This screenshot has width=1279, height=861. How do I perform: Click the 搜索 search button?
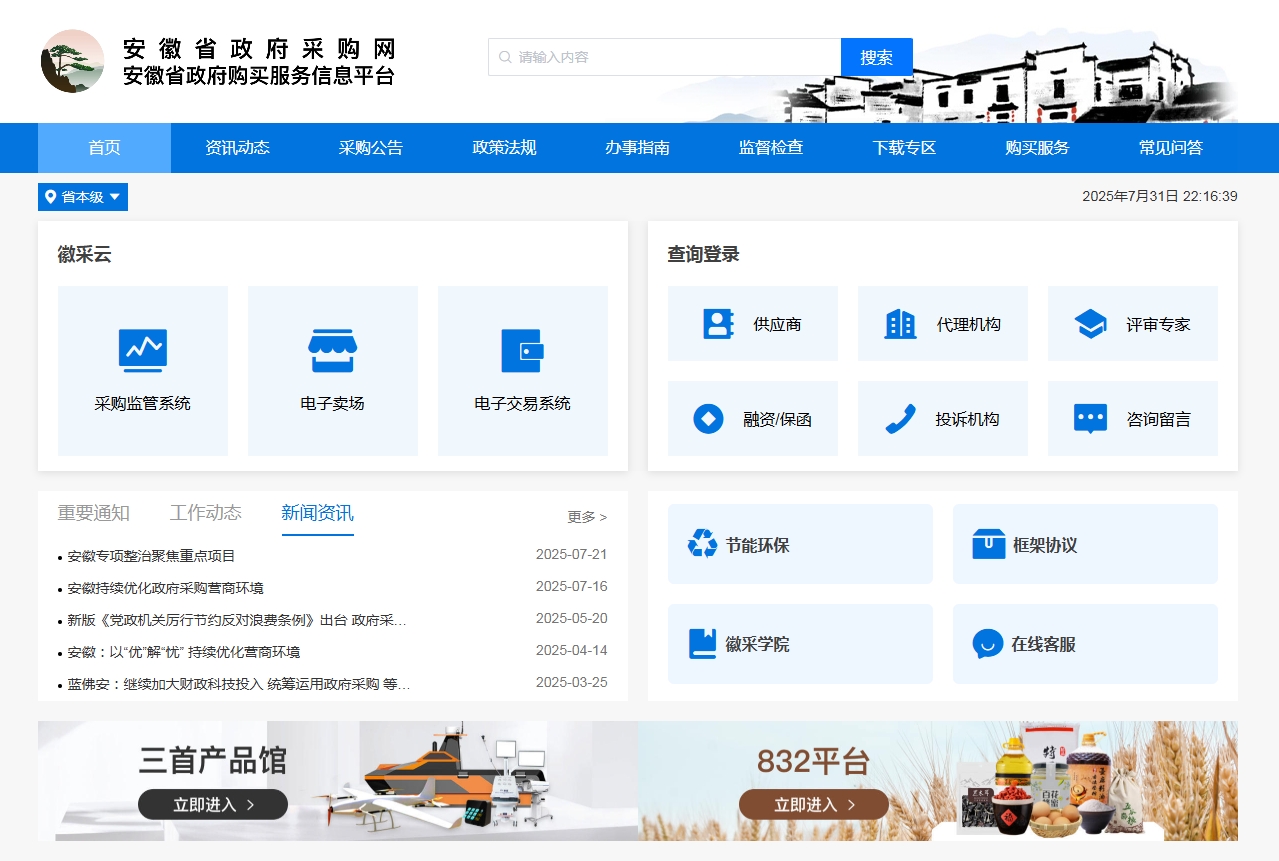click(876, 57)
